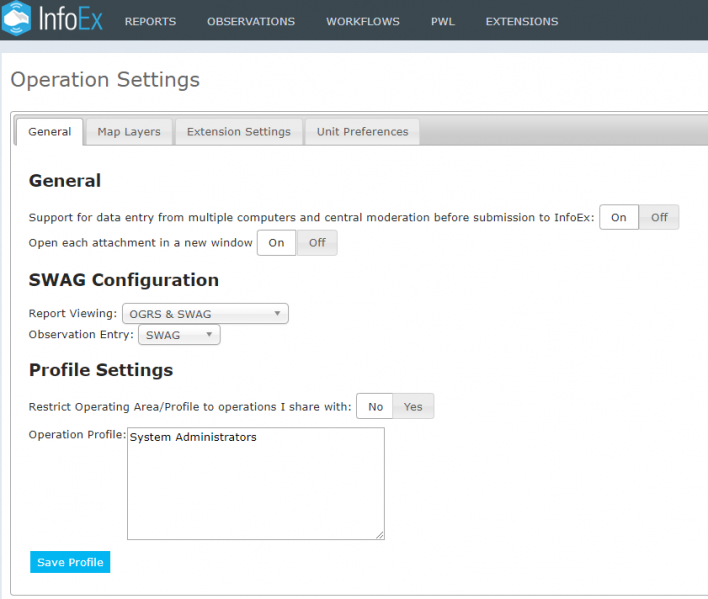708x599 pixels.
Task: Turn On central moderation support
Action: tap(619, 217)
